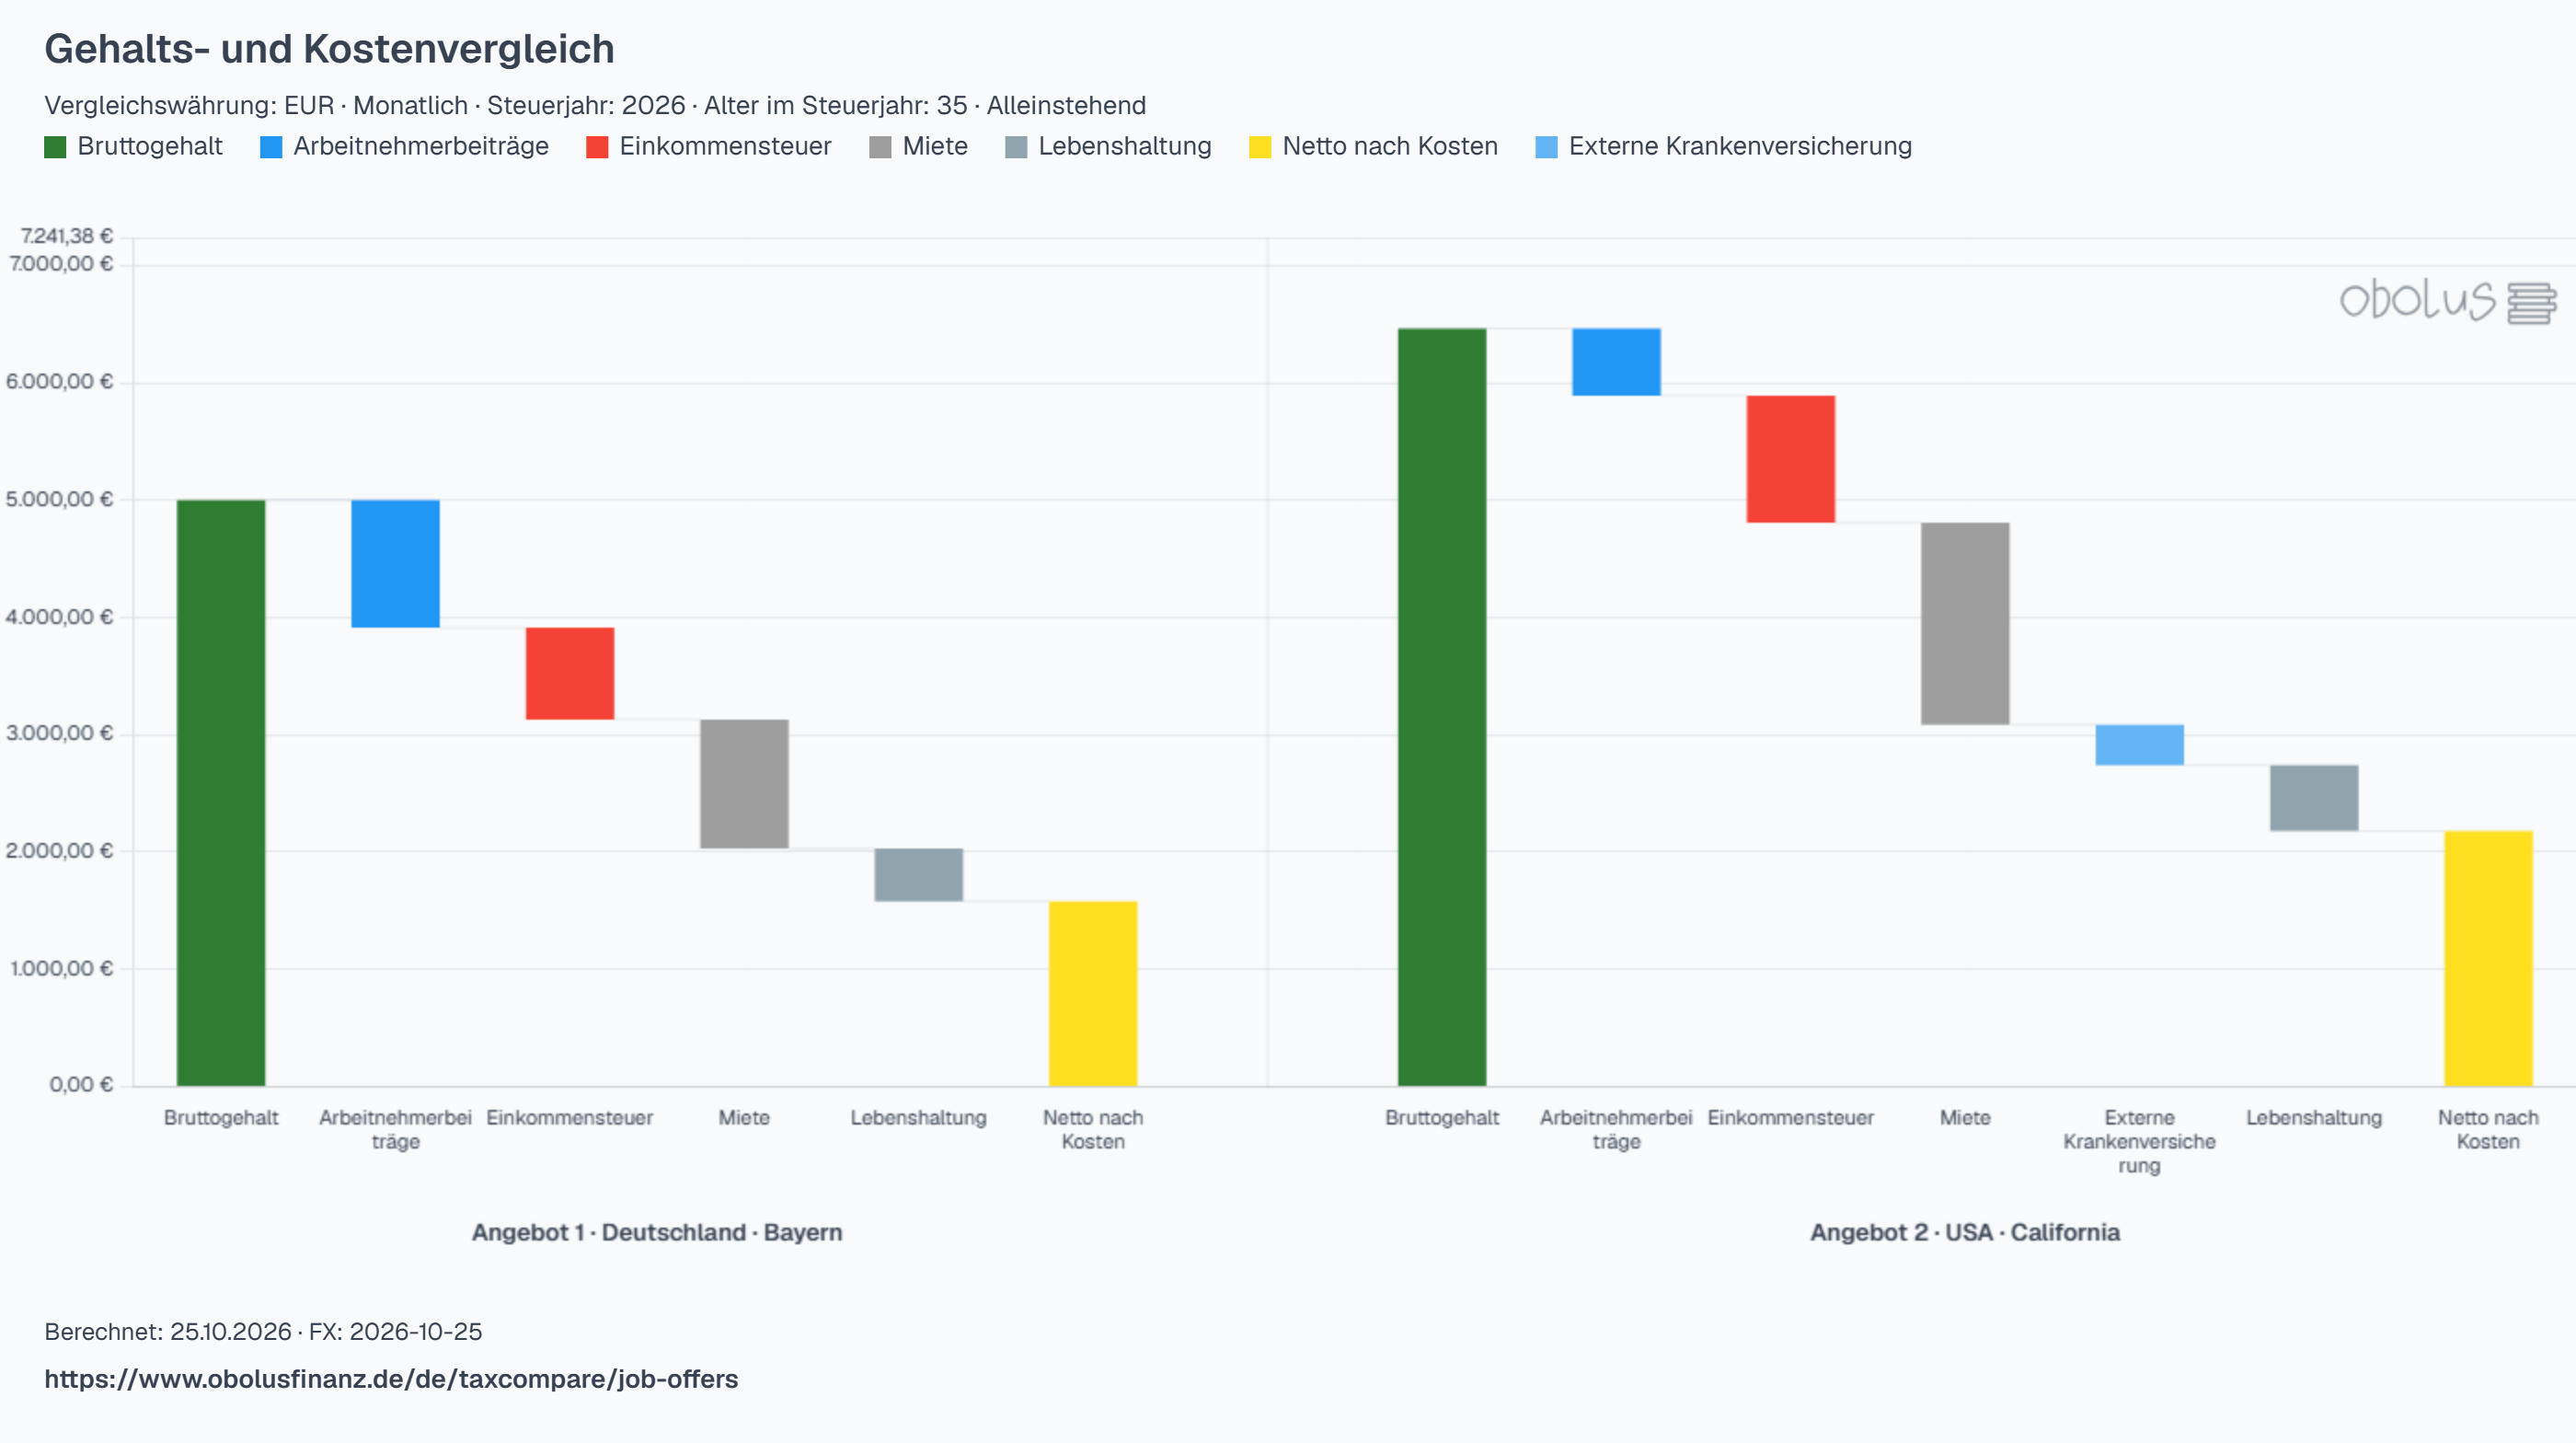Click the blue Arbeitnehmerbeiträge bar for Deutschland
2576x1443 pixels.
(395, 564)
